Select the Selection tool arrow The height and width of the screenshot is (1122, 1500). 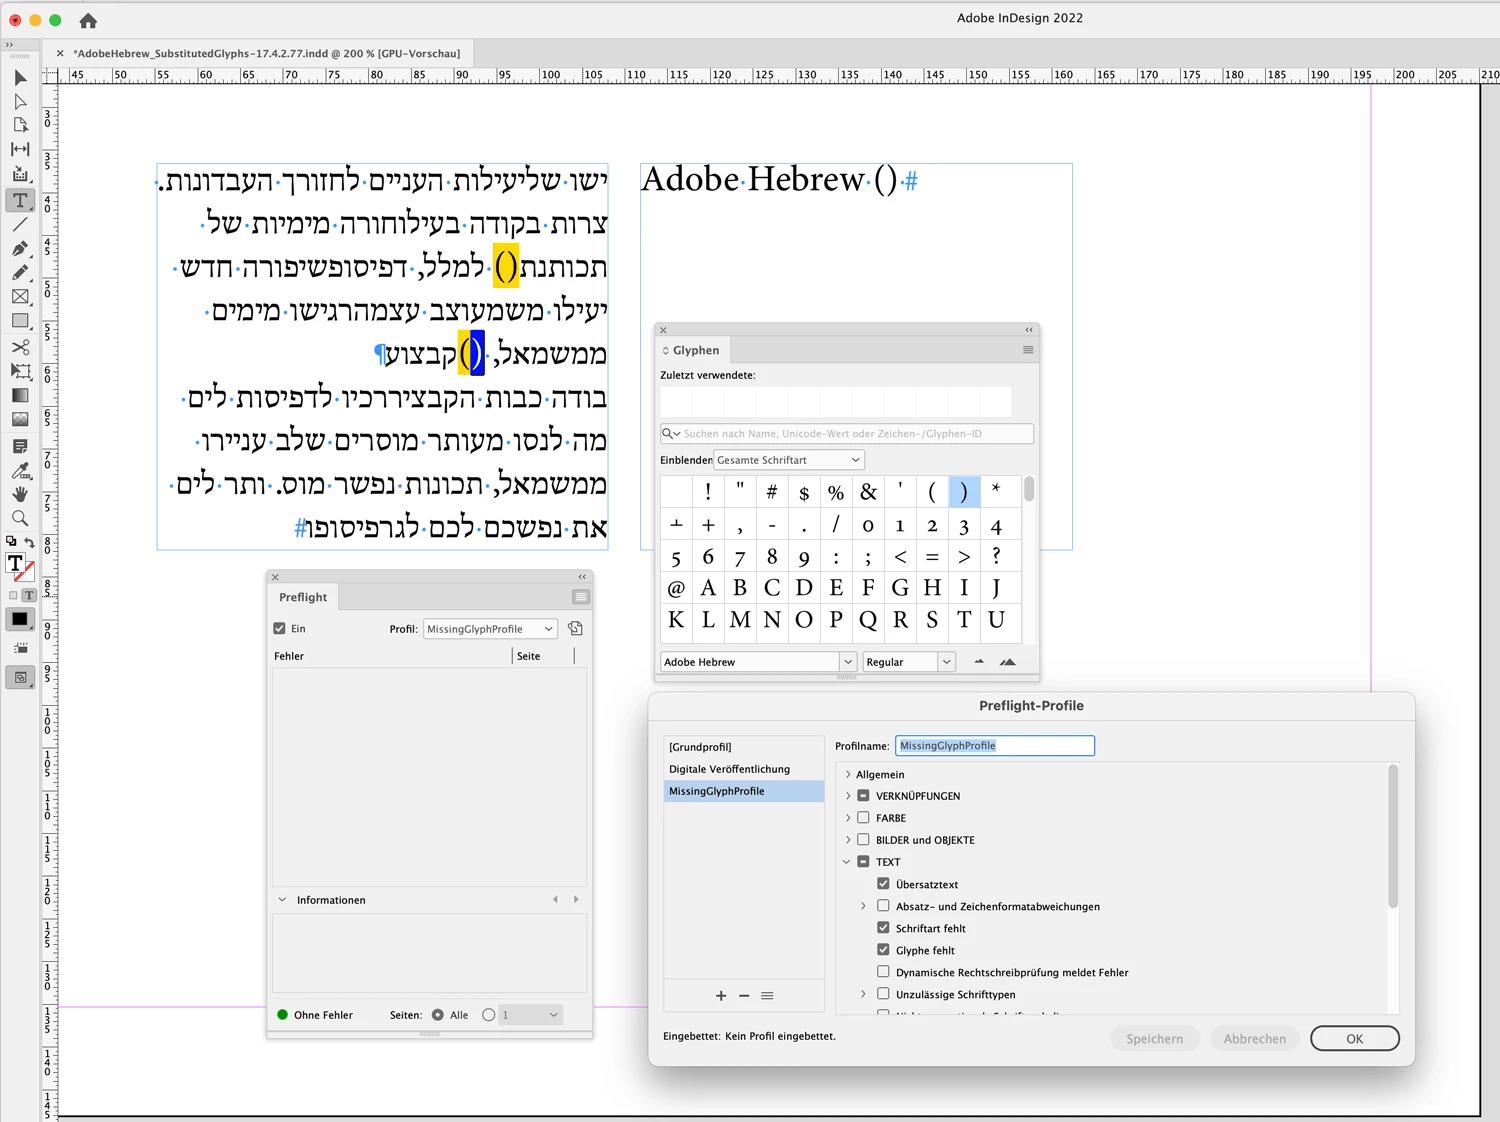pyautogui.click(x=20, y=78)
